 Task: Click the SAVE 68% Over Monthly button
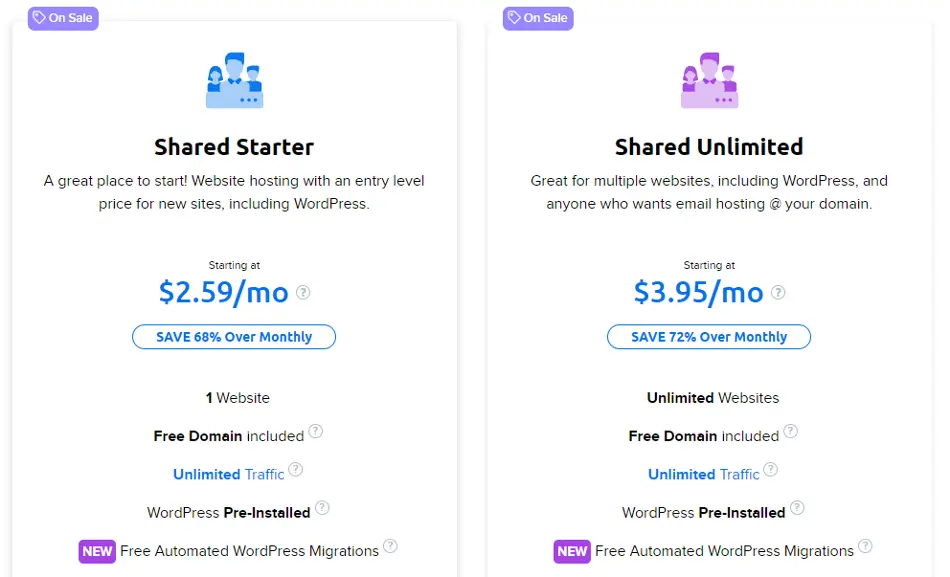click(x=234, y=337)
